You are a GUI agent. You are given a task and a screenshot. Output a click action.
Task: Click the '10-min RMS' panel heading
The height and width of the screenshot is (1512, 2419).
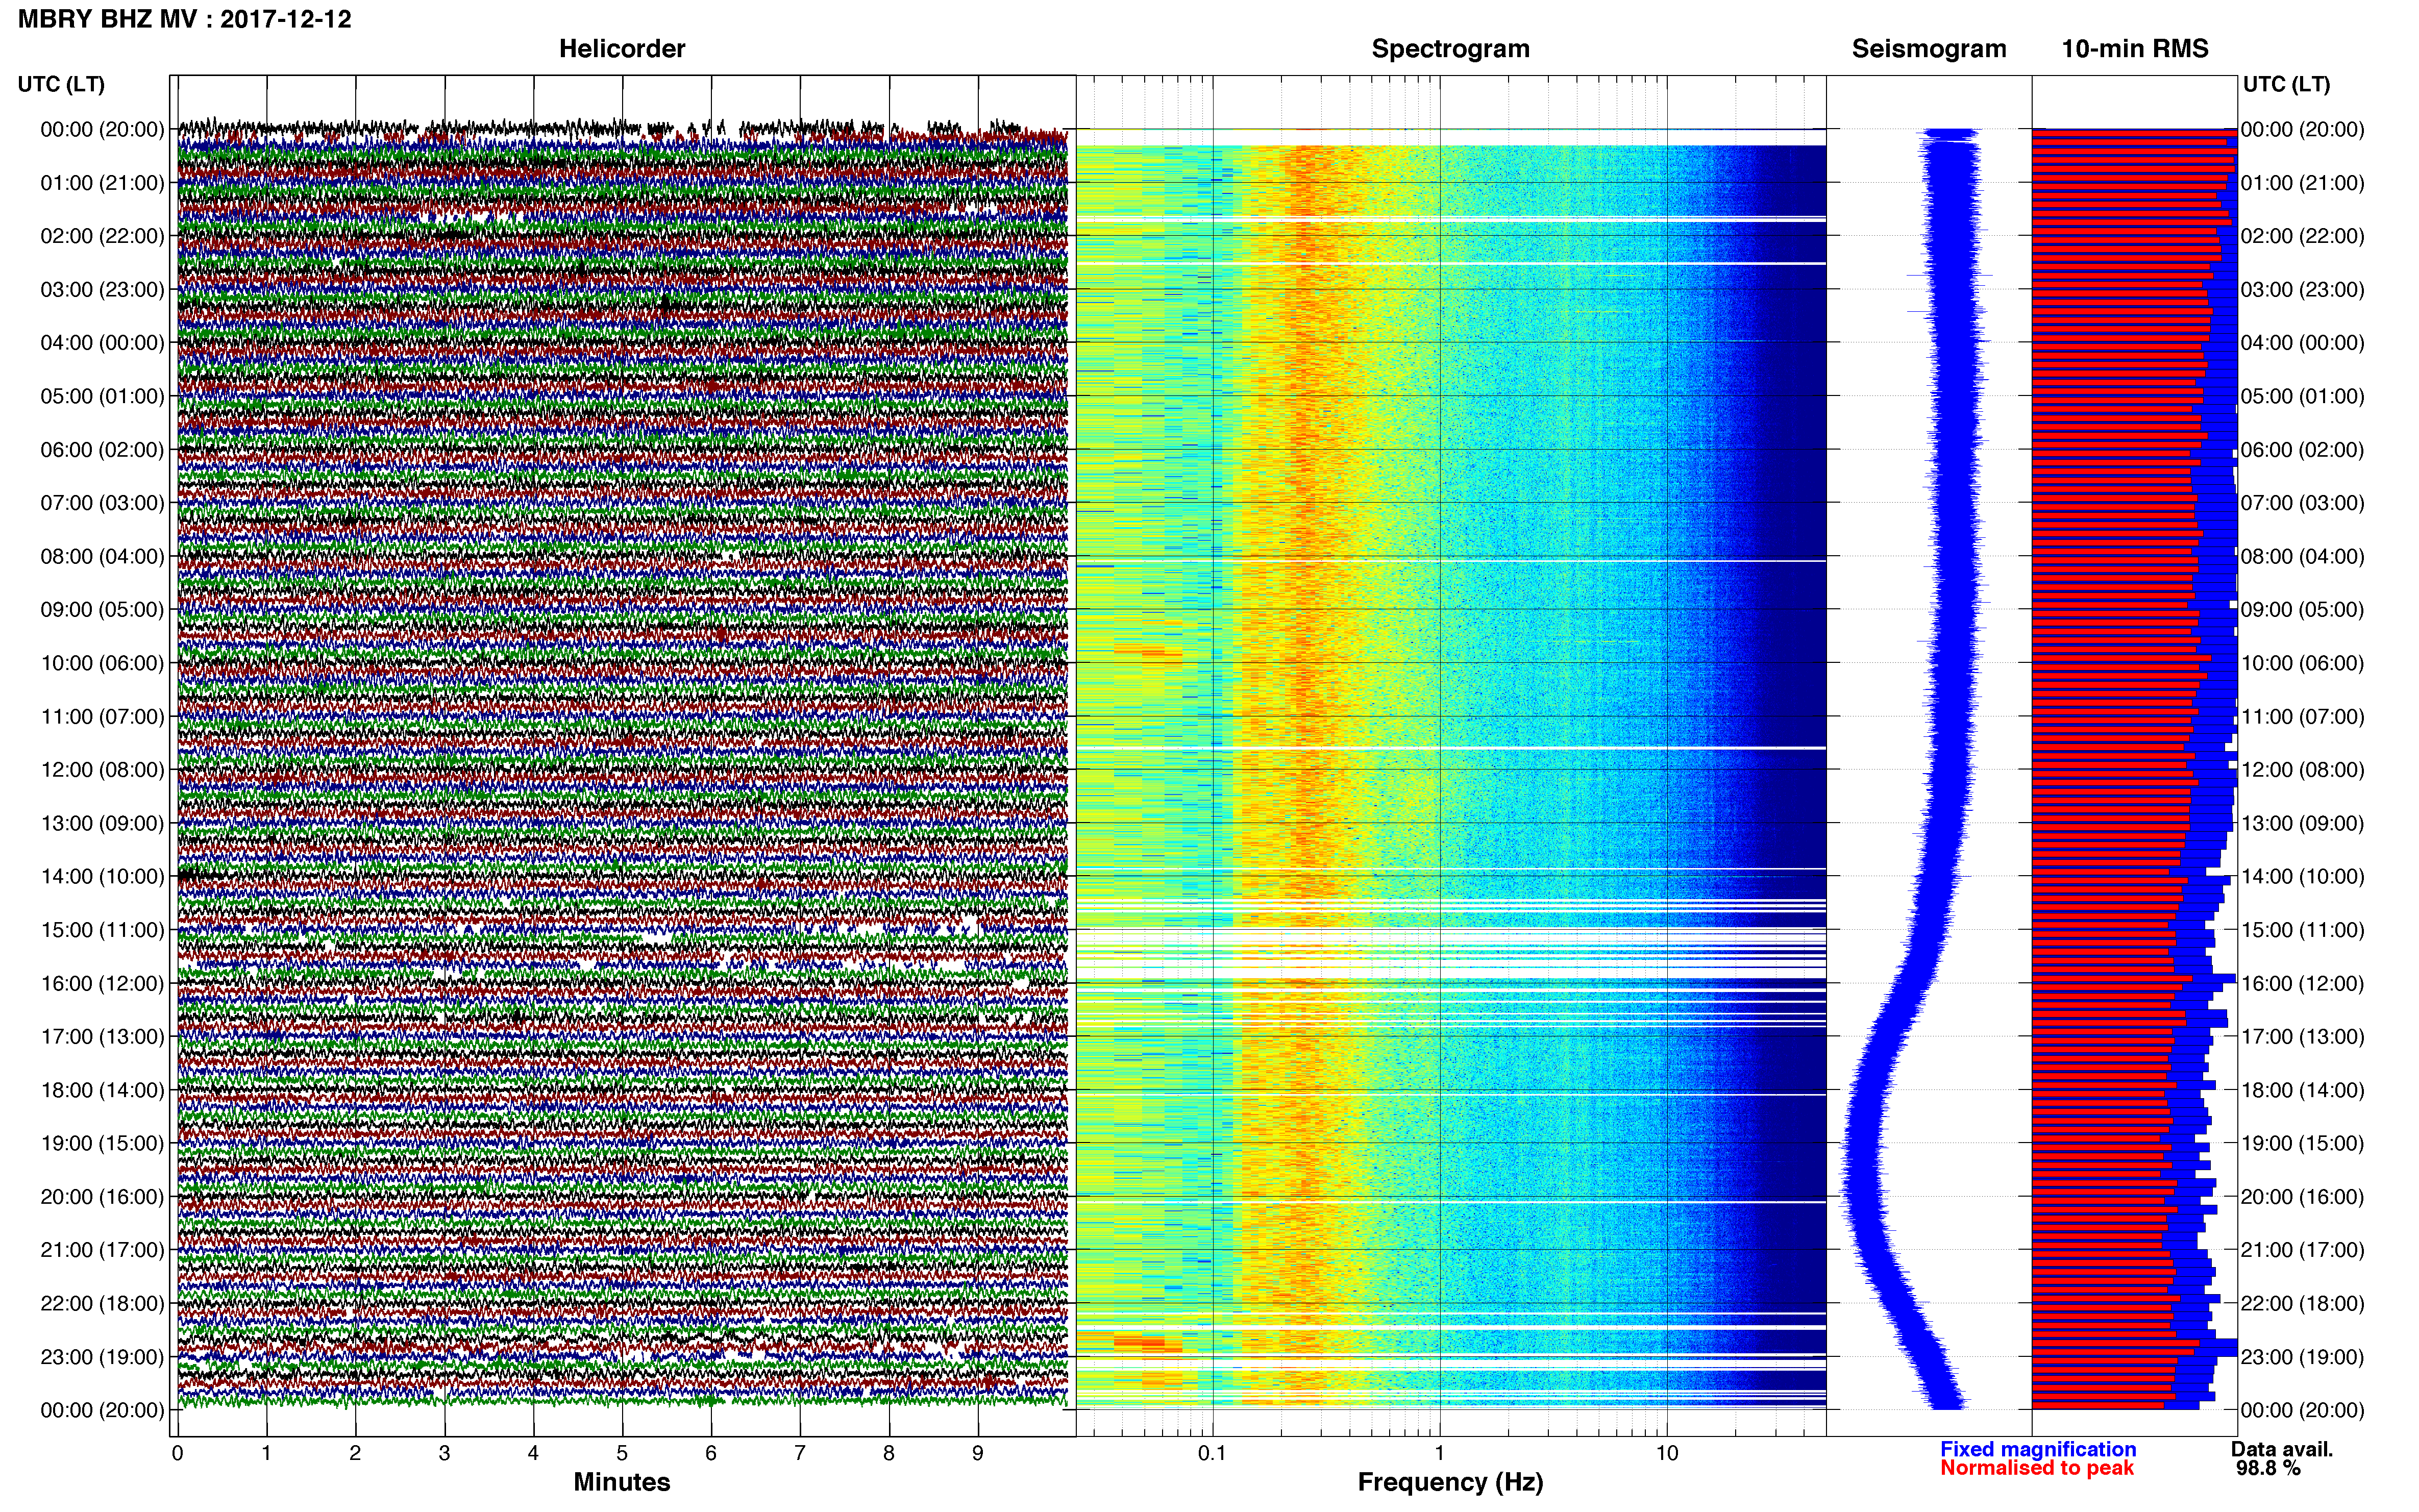click(2134, 48)
